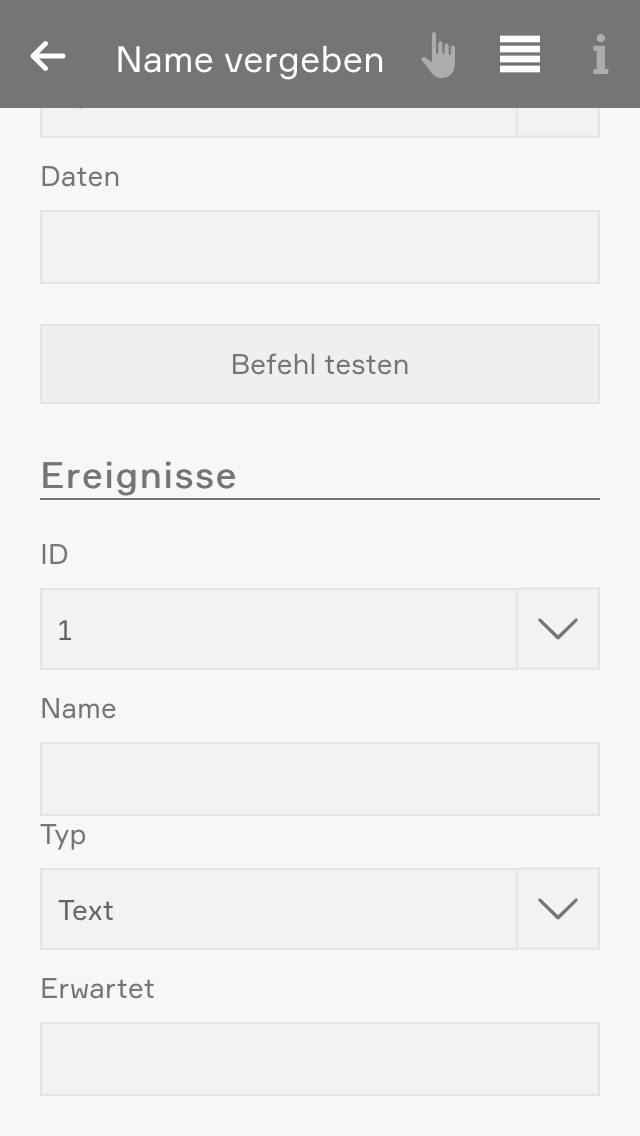The height and width of the screenshot is (1136, 640).
Task: Click the Ereignisse section heading
Action: (x=139, y=476)
